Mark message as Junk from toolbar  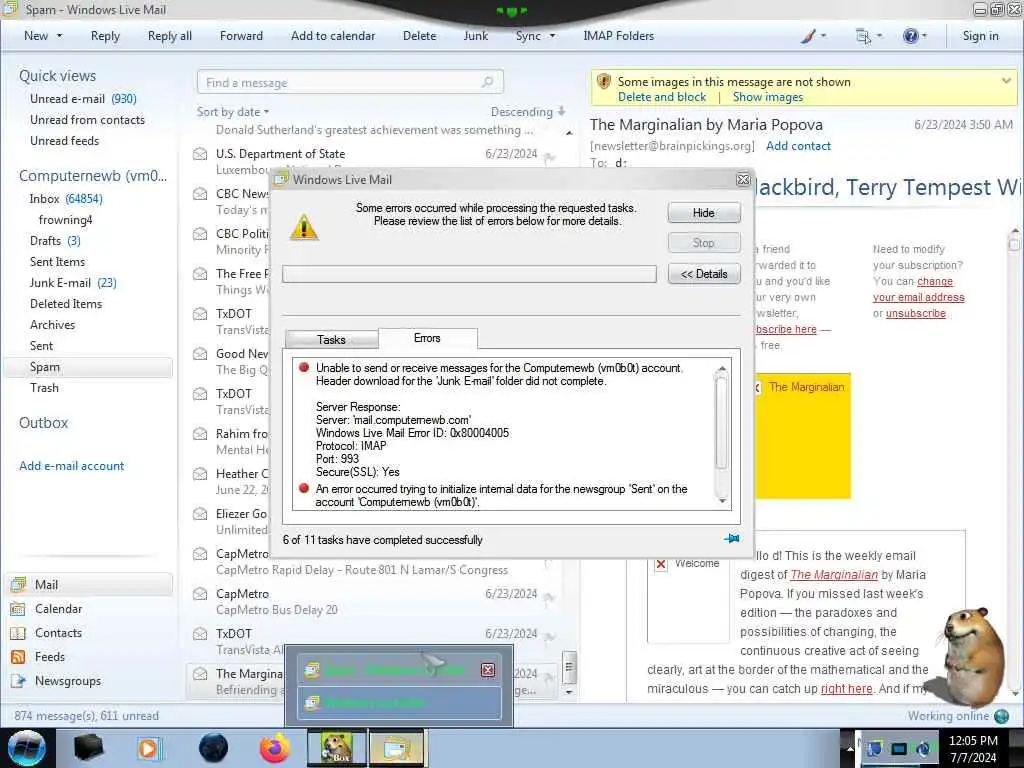pyautogui.click(x=475, y=36)
